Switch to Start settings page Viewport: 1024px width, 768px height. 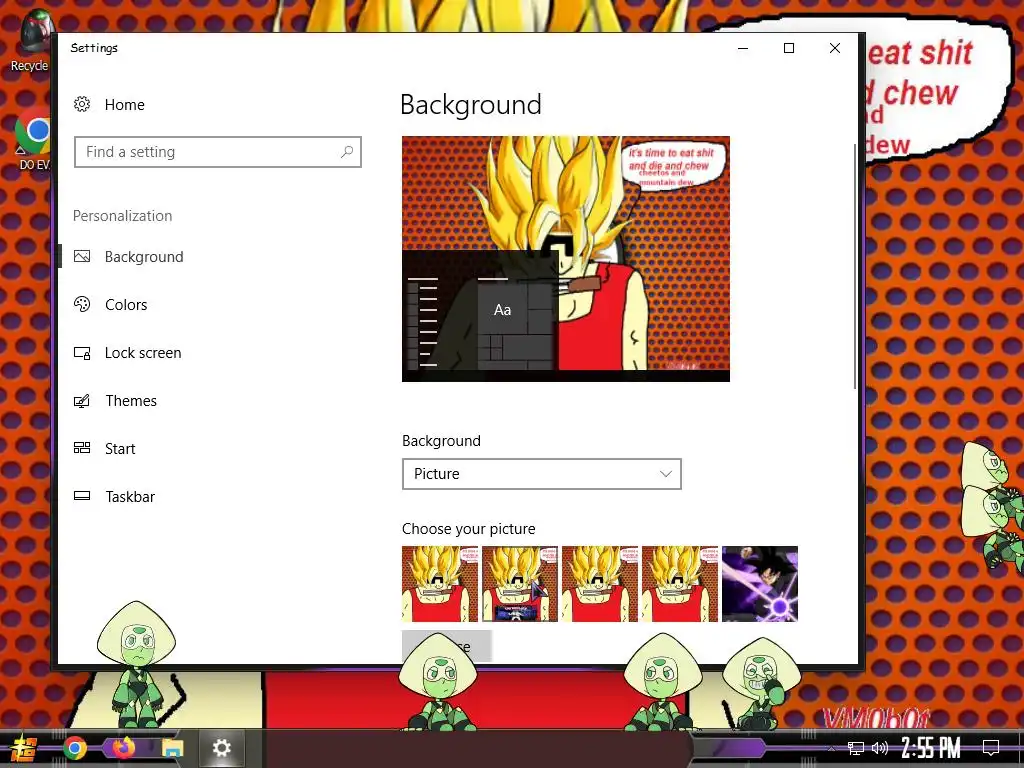[x=120, y=449]
